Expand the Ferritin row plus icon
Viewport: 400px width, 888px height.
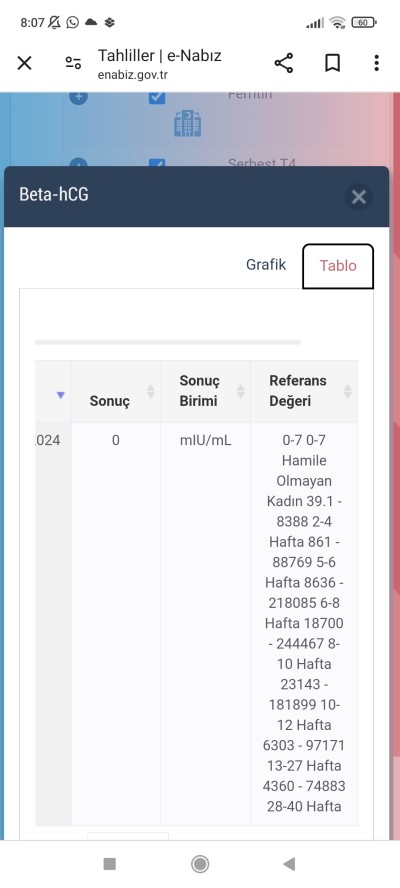78,97
